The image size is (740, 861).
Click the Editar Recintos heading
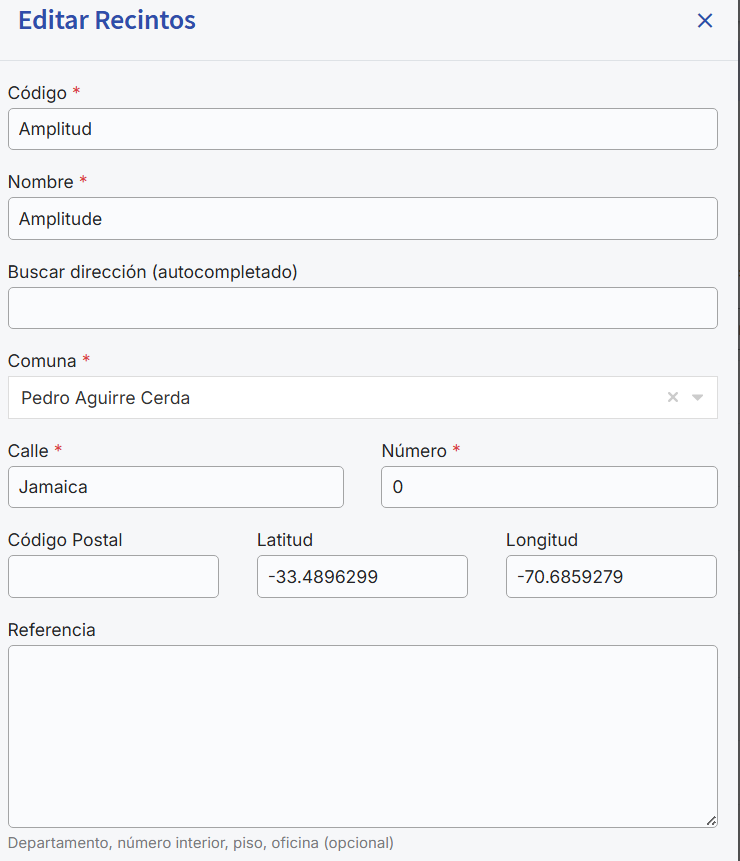(107, 20)
